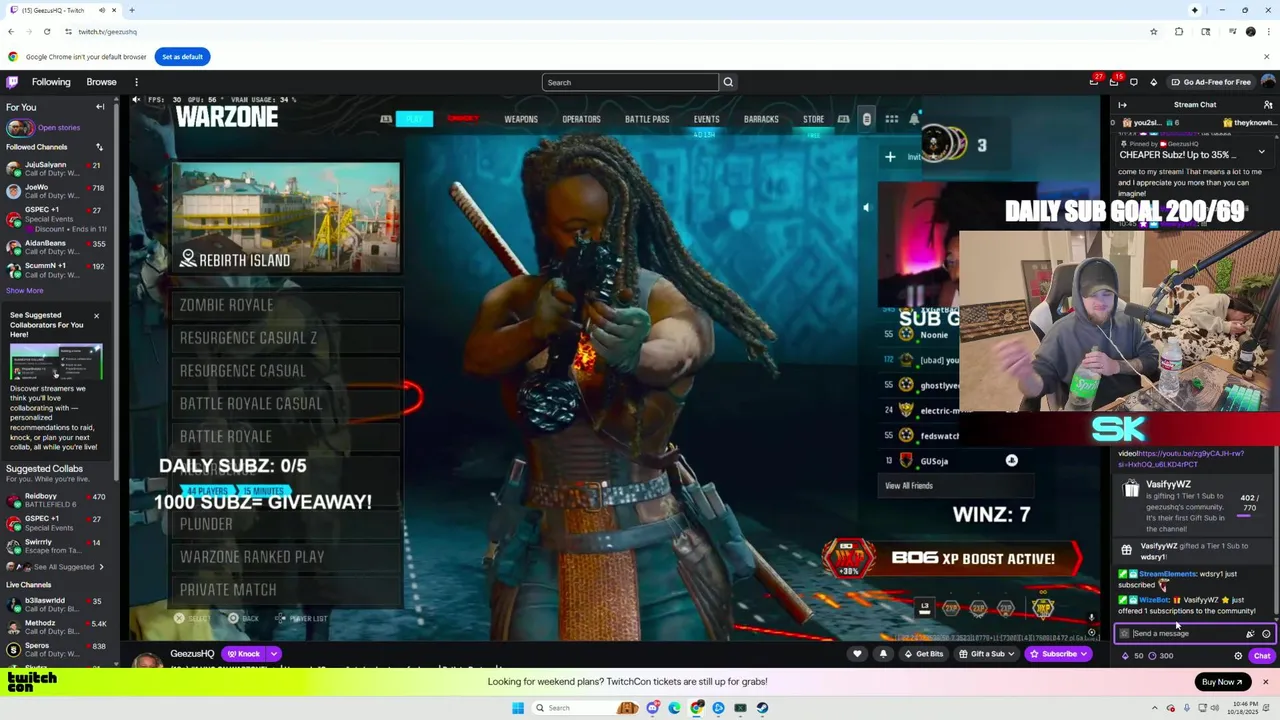
Task: Click the Get Bits button under the stream
Action: tap(923, 654)
